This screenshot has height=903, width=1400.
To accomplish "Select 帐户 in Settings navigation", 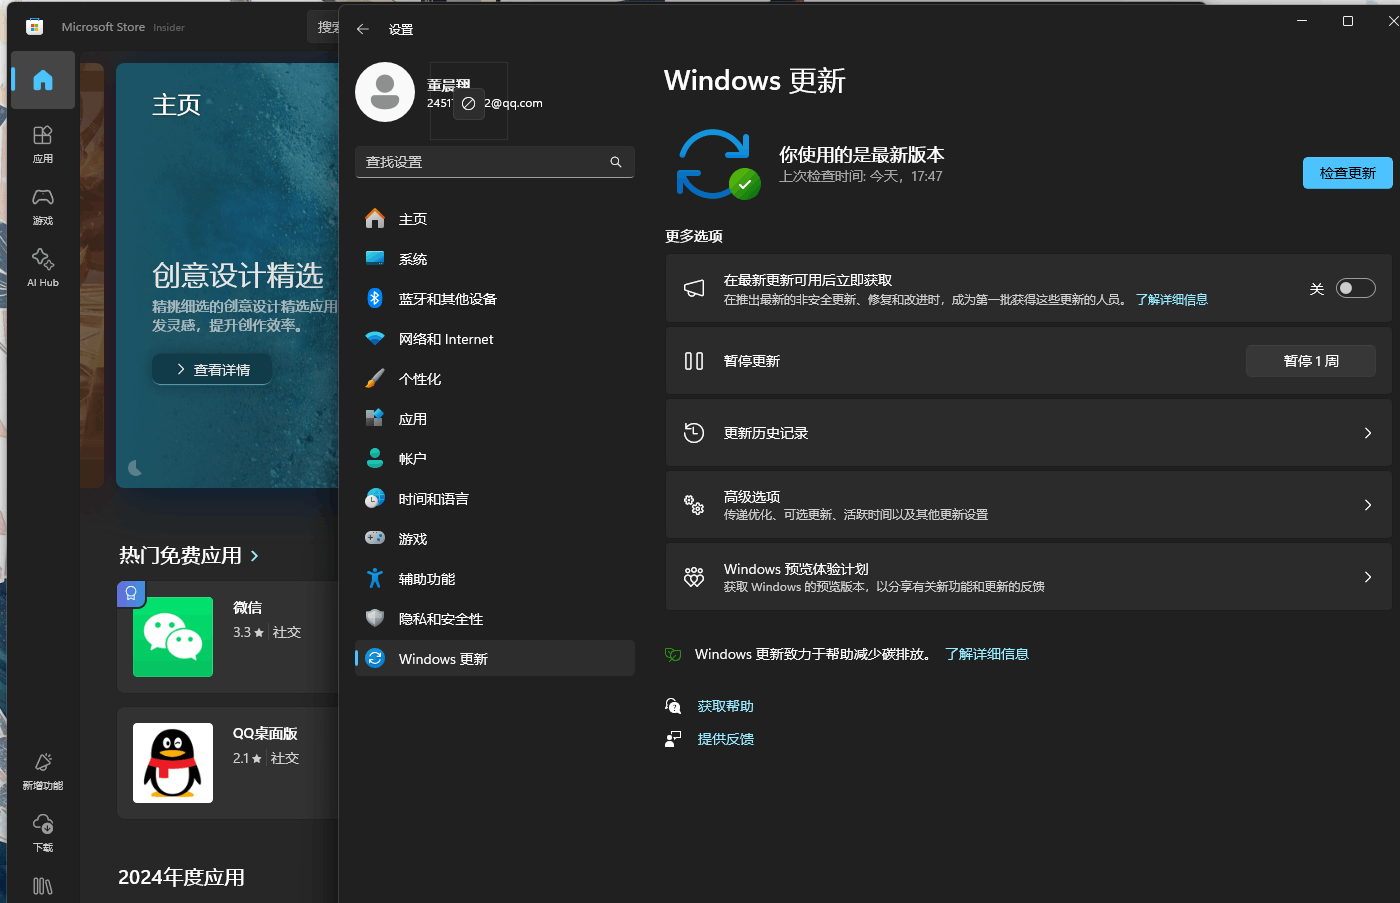I will [495, 459].
